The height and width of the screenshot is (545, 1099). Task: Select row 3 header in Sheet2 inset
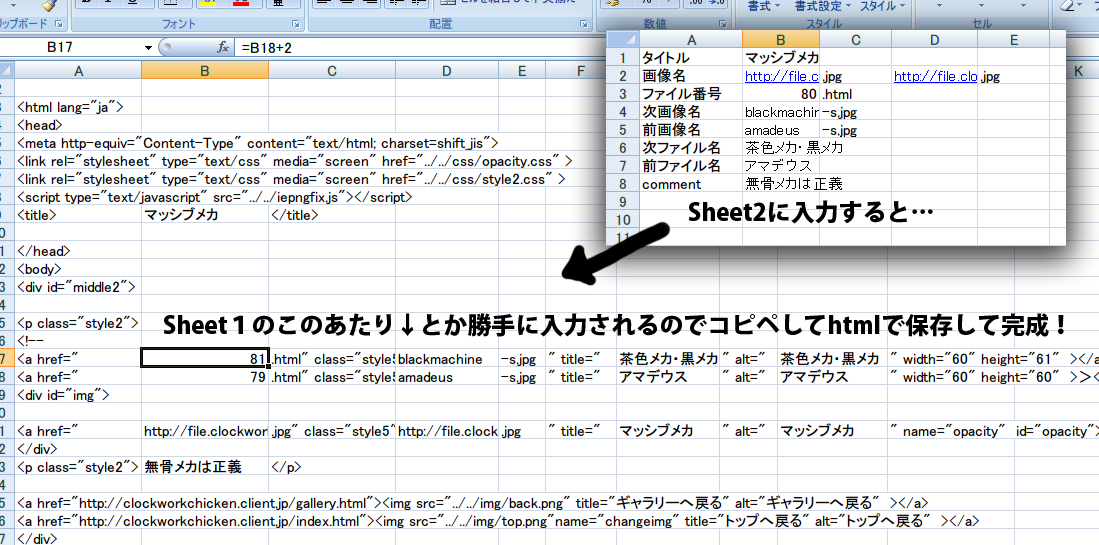622,94
